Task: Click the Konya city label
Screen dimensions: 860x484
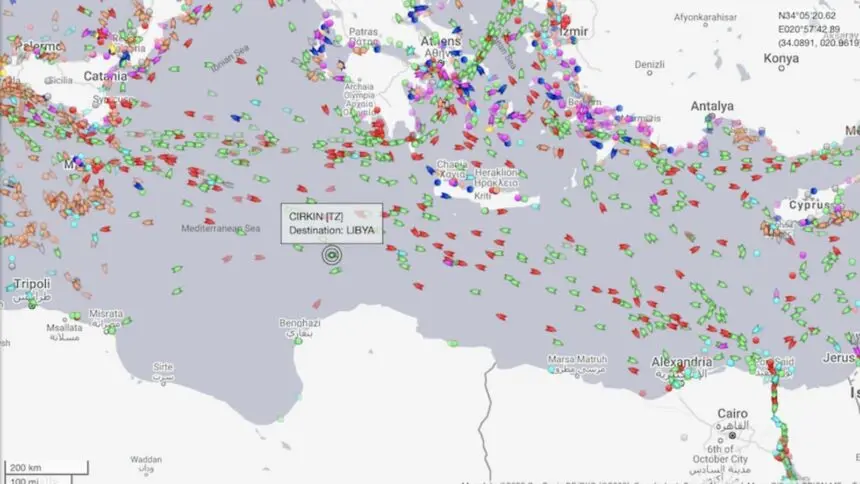Action: click(x=781, y=58)
